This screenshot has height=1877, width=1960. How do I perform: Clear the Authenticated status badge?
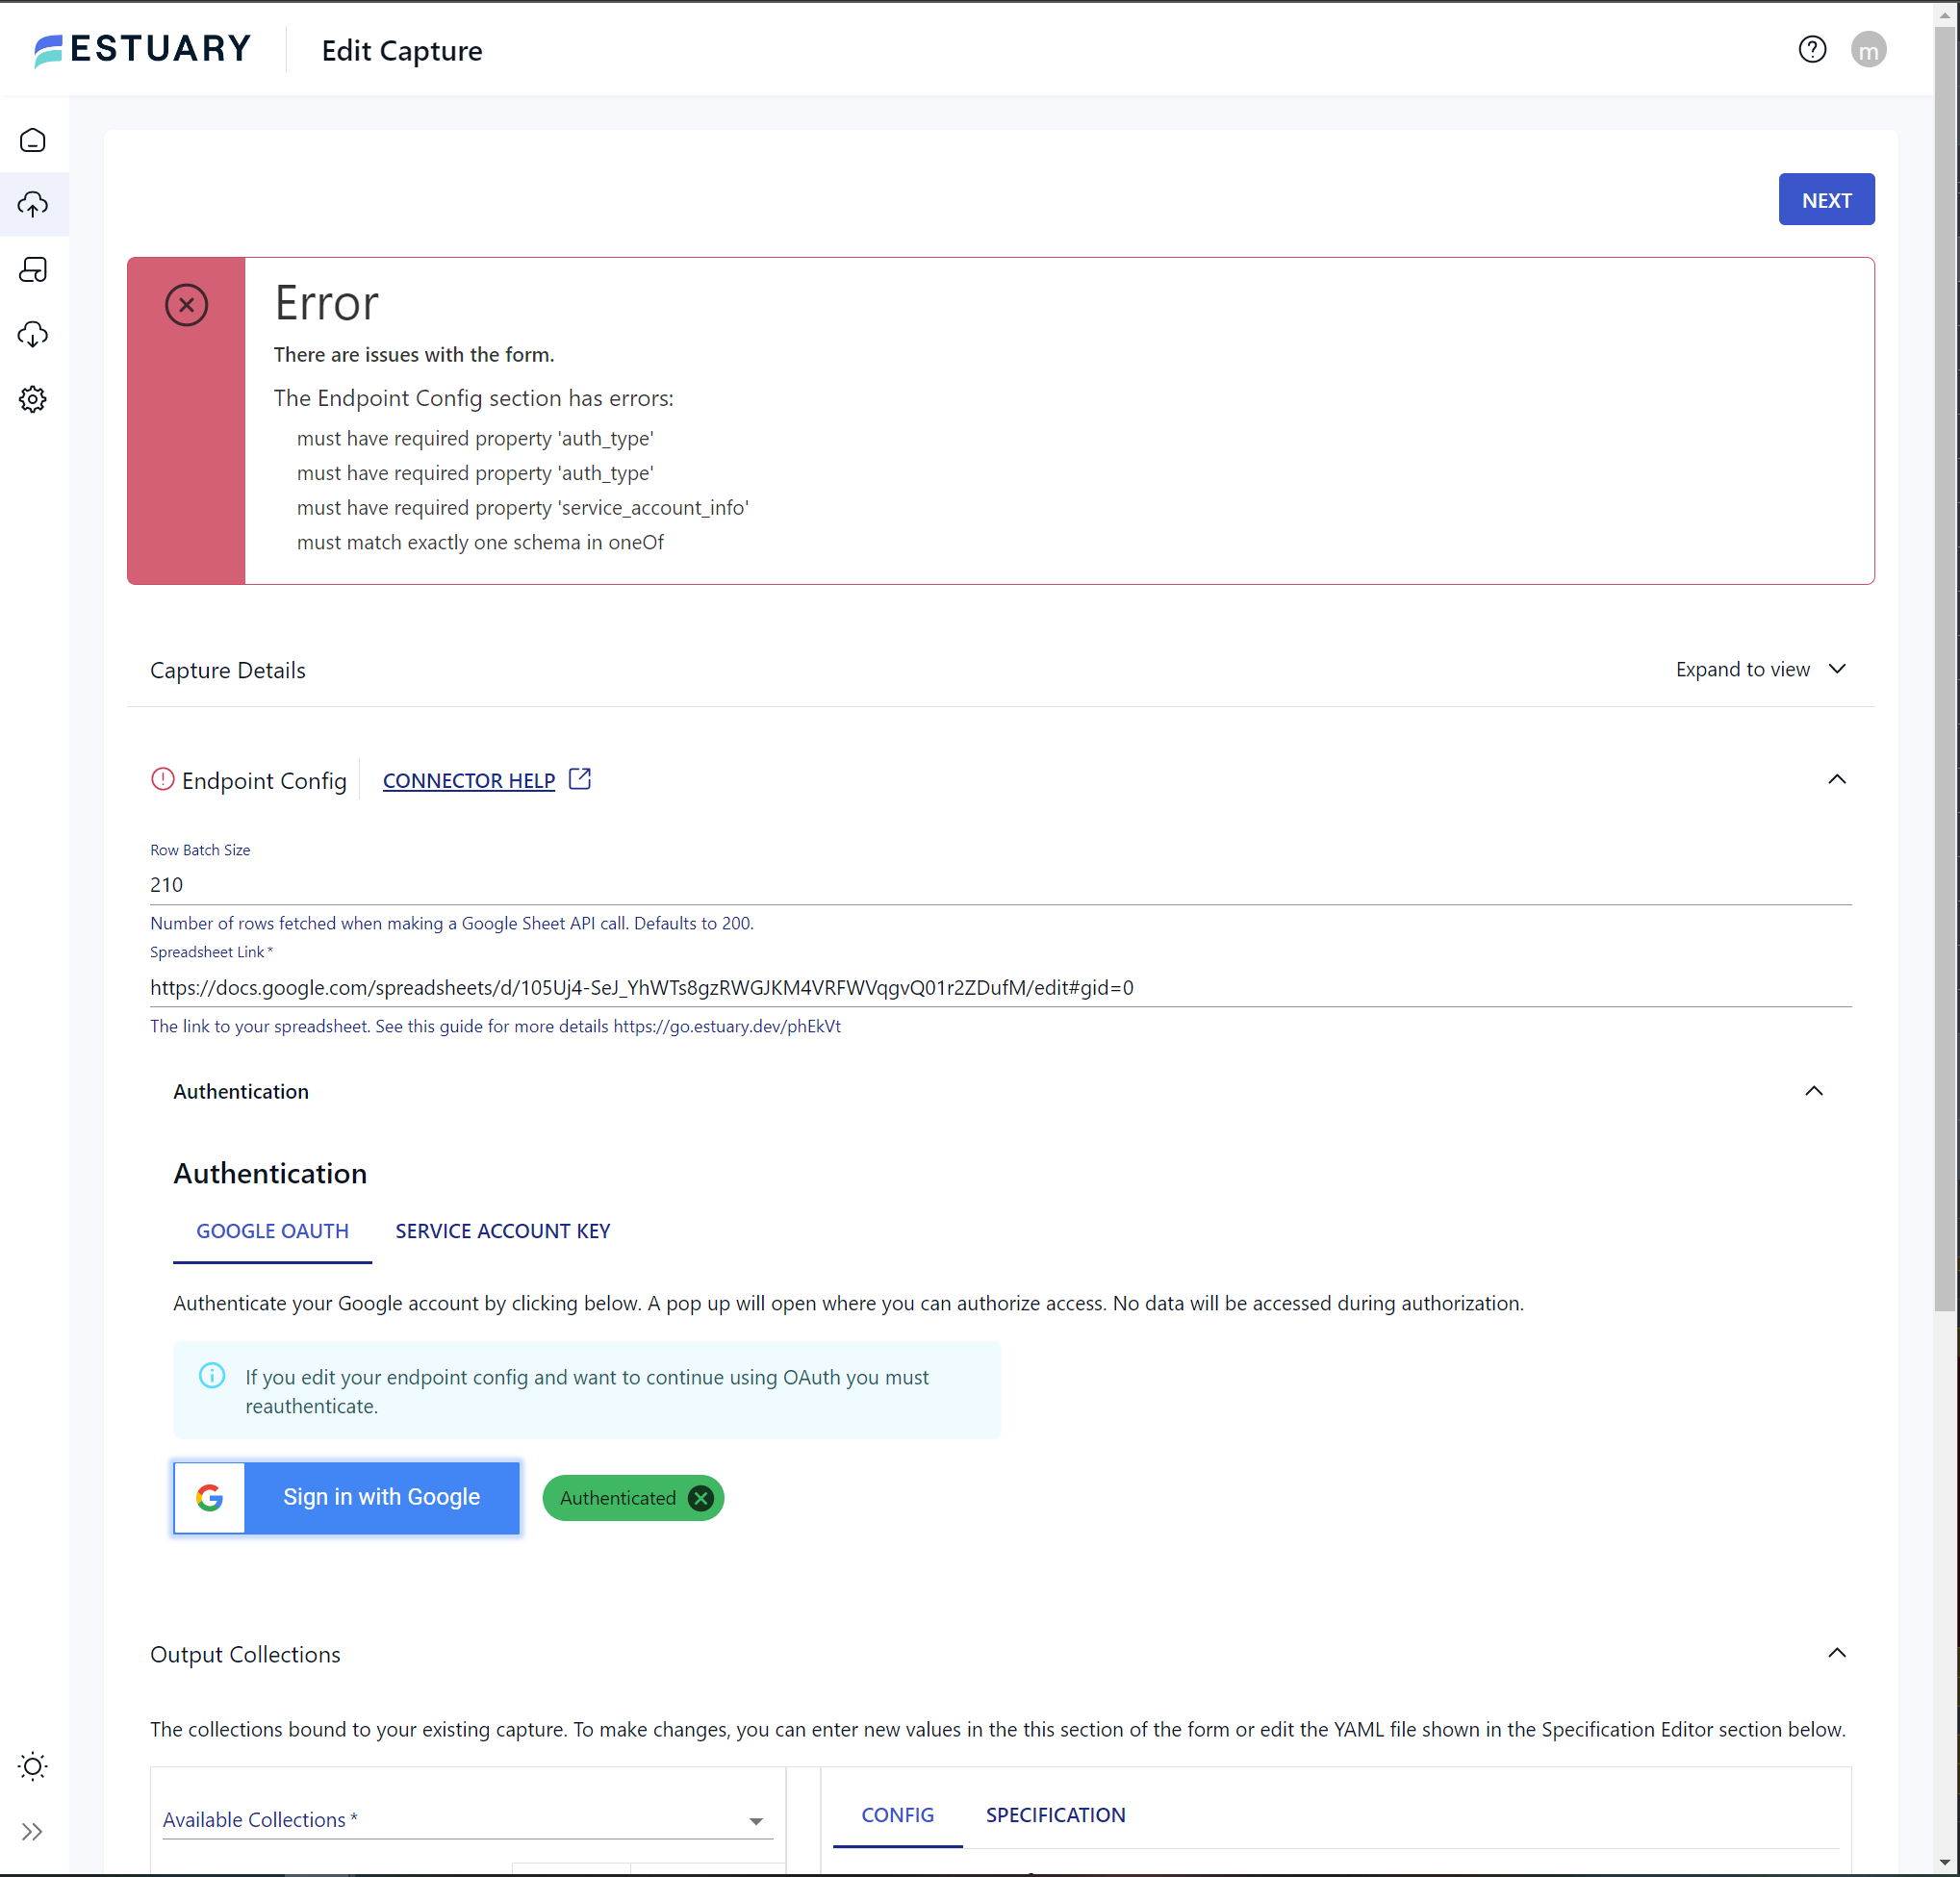(700, 1497)
